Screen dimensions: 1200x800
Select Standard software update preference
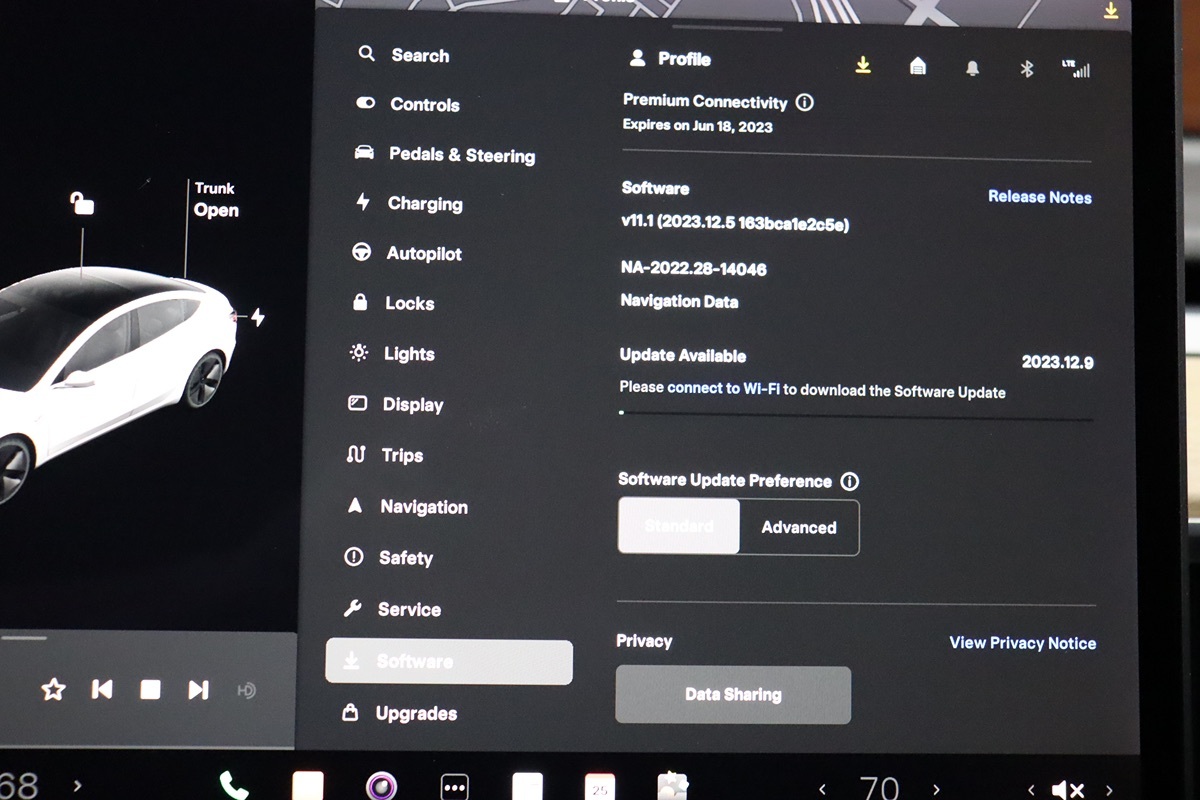[x=679, y=527]
